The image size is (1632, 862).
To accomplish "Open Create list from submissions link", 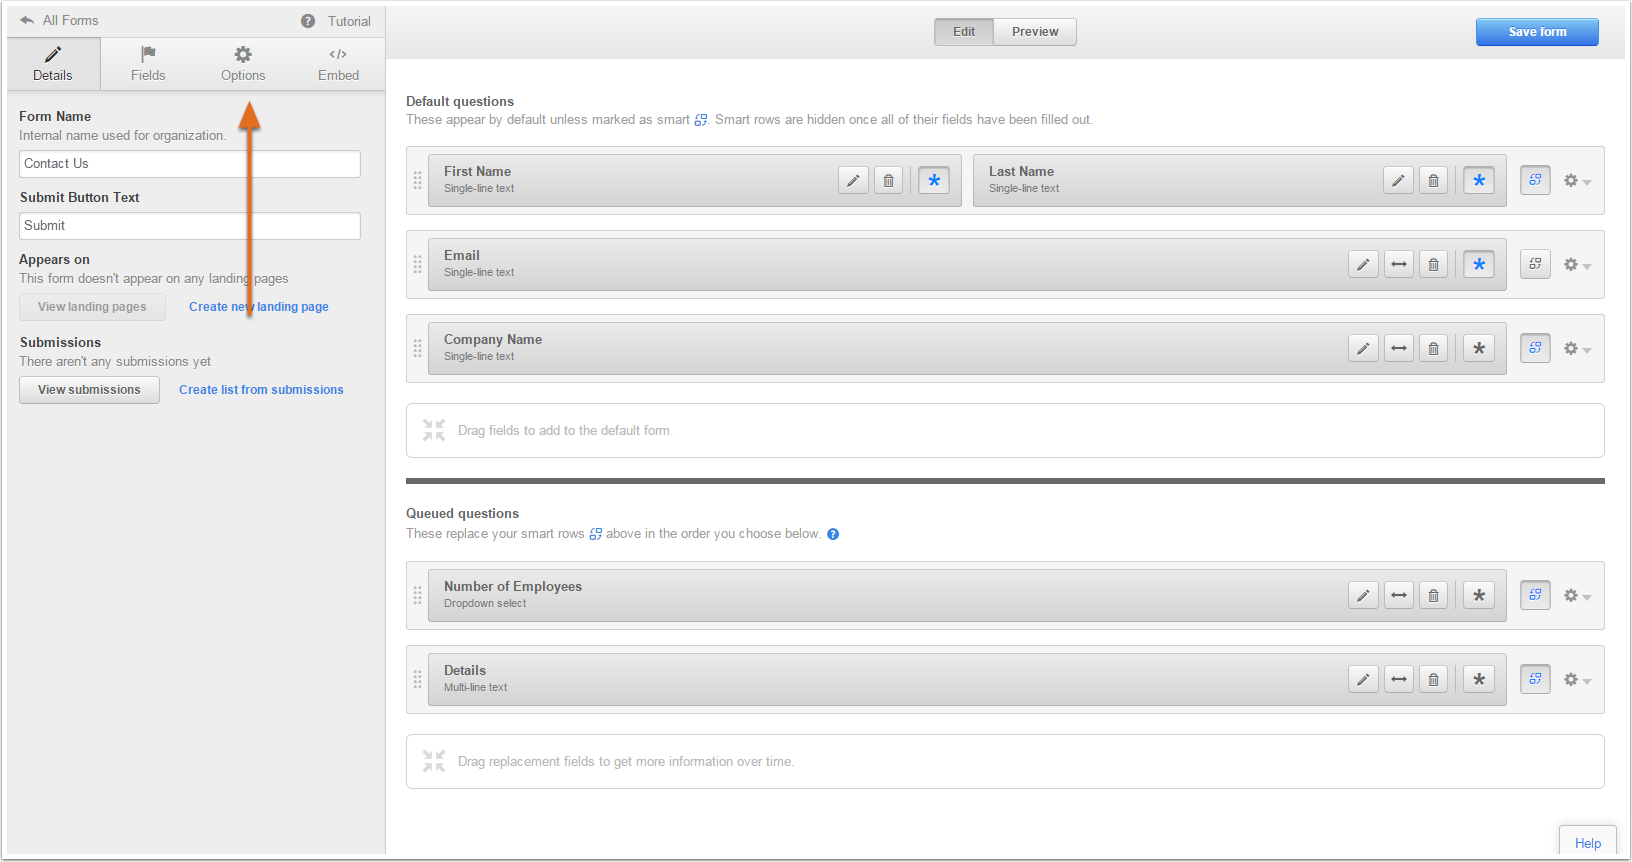I will coord(261,390).
